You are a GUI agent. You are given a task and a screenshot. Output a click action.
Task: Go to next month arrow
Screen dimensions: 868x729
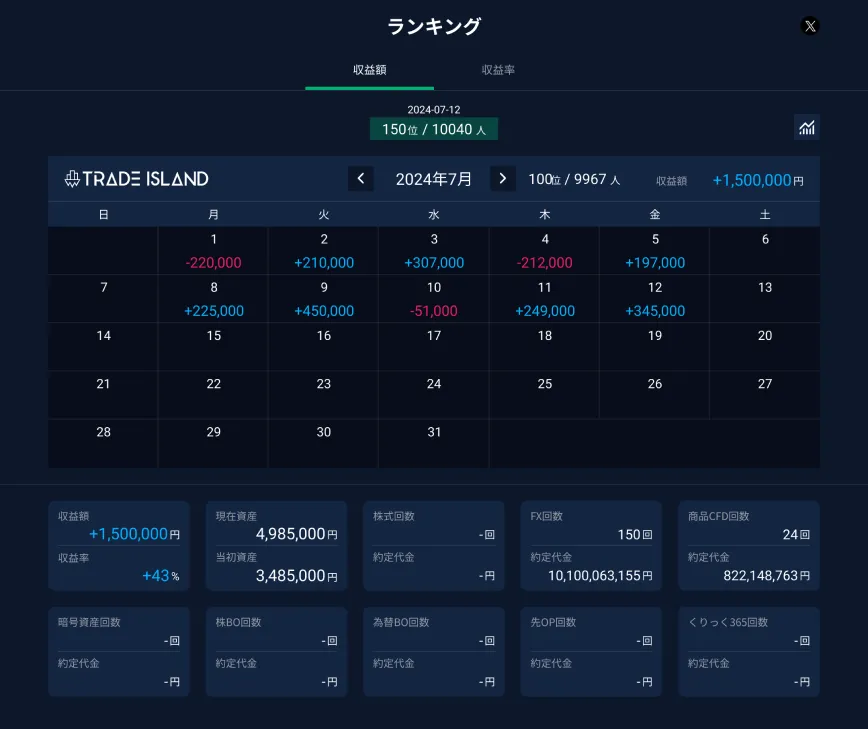tap(503, 179)
